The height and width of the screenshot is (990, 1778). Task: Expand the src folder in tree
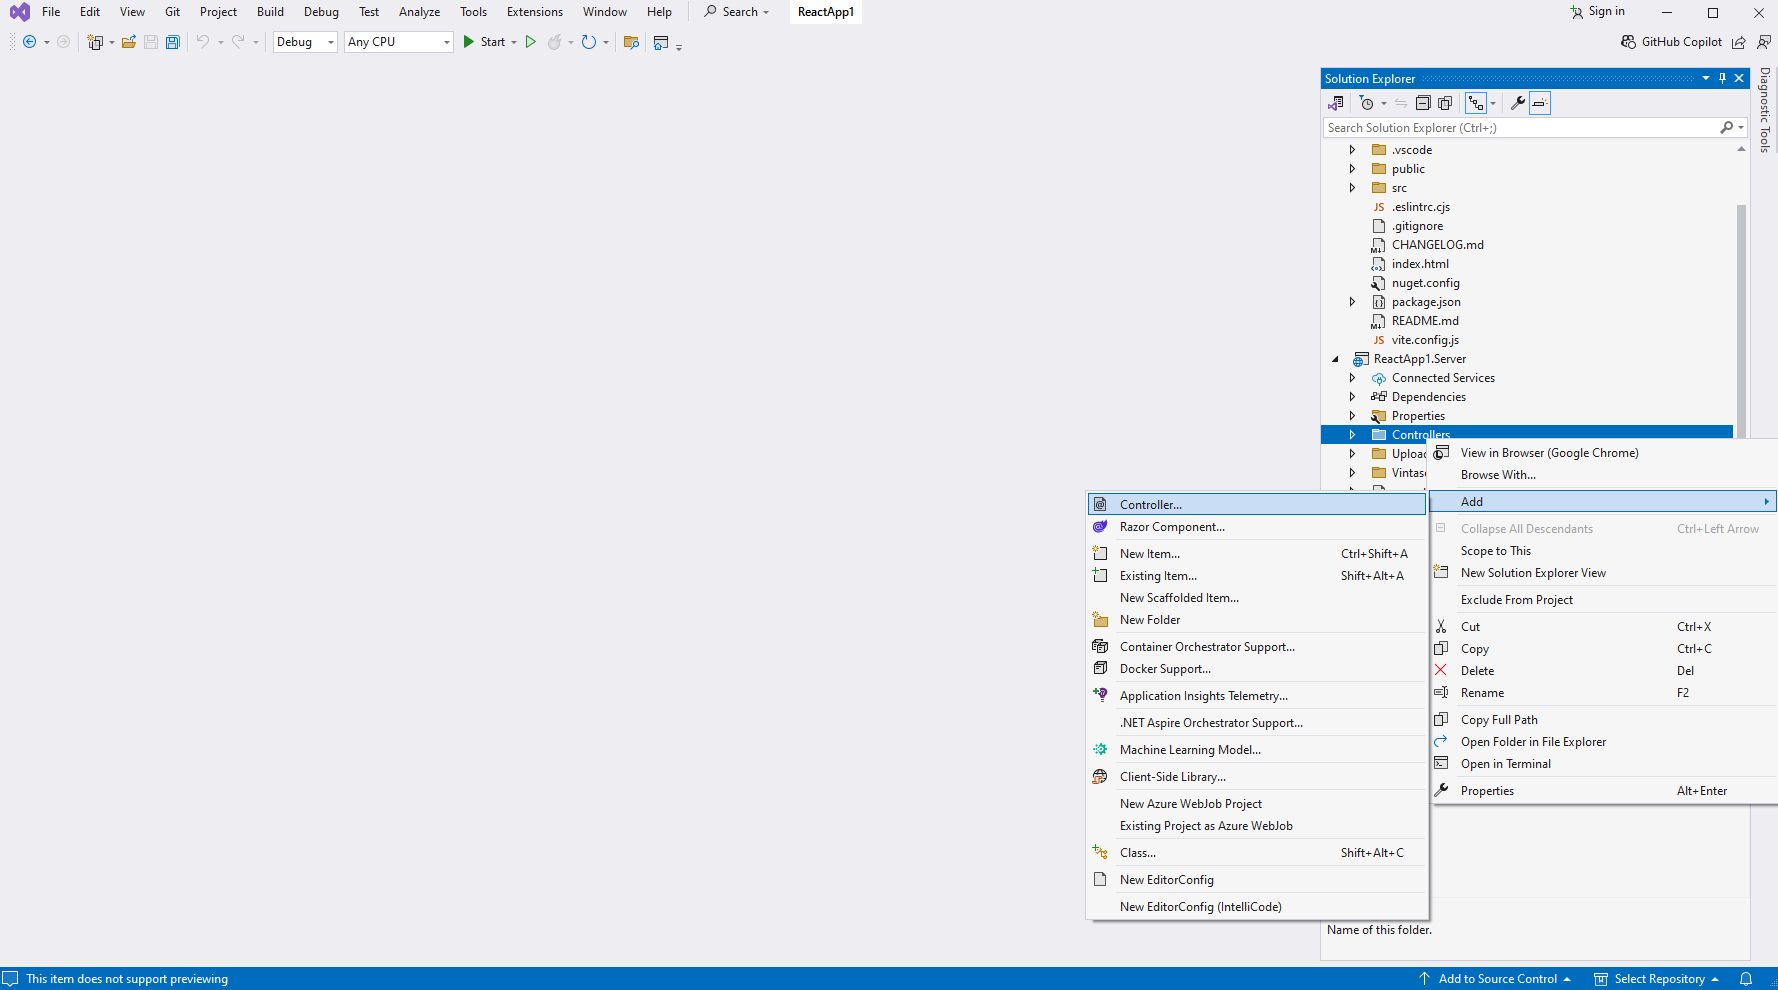[x=1352, y=188]
